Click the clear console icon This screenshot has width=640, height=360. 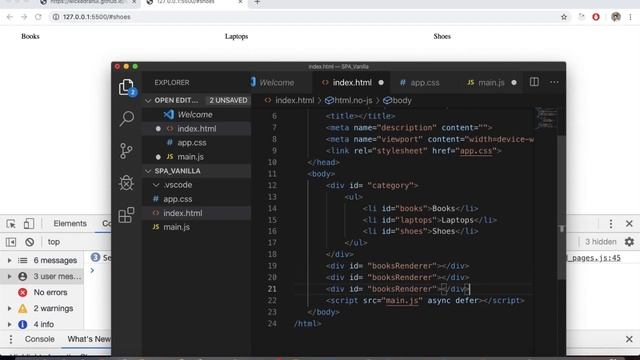click(29, 242)
